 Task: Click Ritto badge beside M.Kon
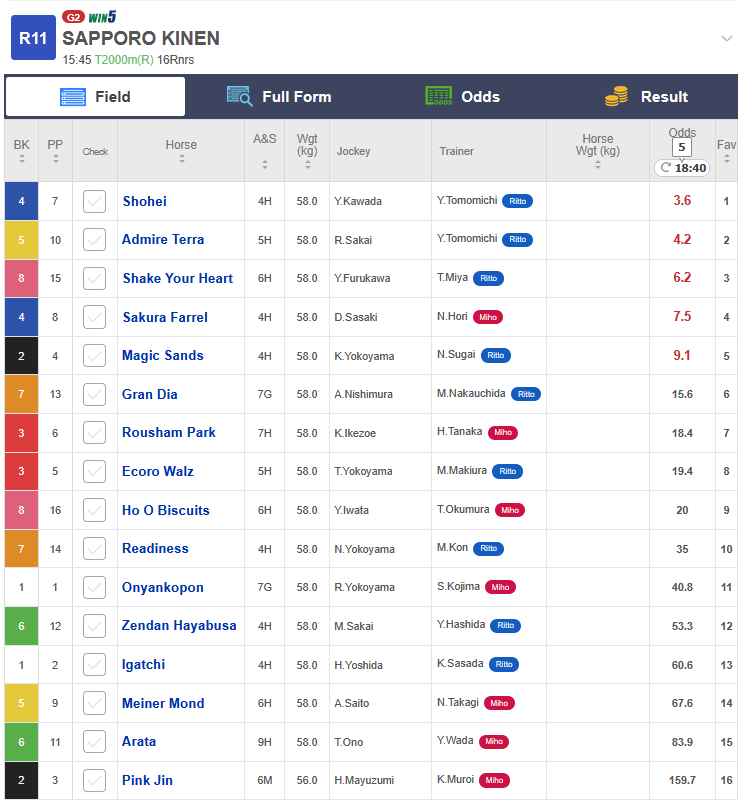click(x=488, y=548)
